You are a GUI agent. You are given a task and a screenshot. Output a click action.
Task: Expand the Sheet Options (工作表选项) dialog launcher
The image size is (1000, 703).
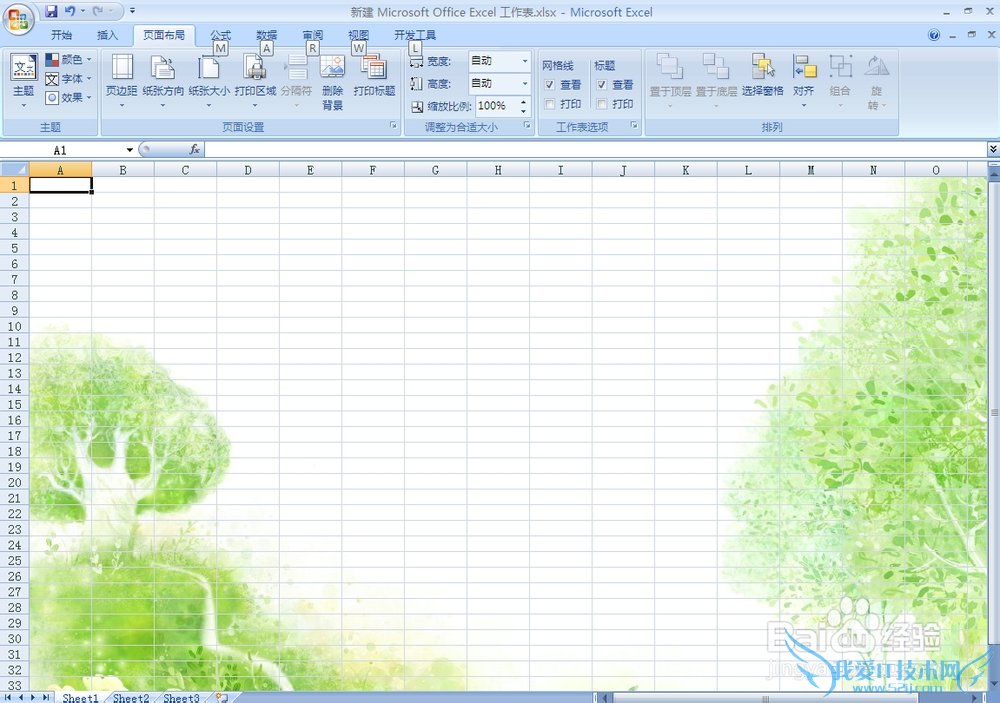point(634,126)
